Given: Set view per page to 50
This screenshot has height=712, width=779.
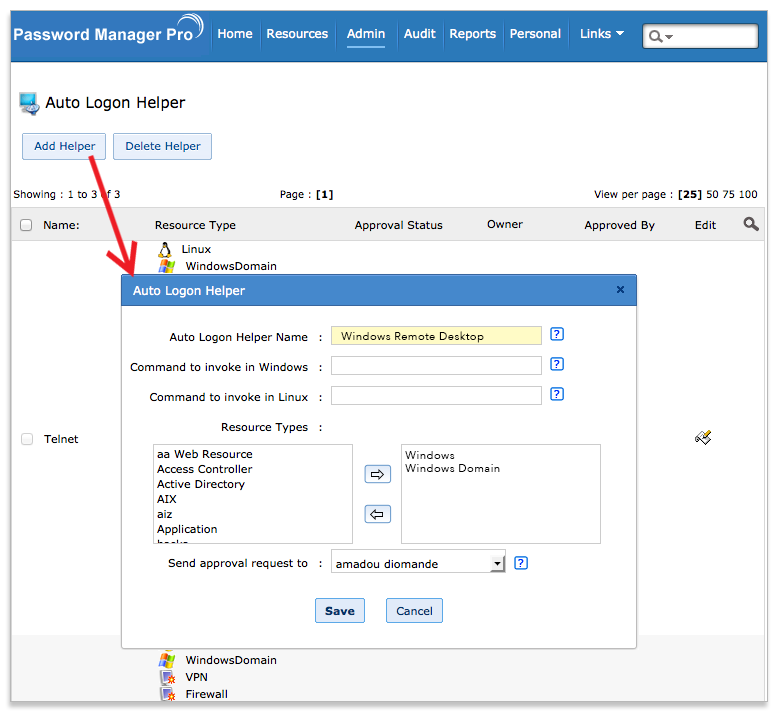Looking at the screenshot, I should coord(712,194).
